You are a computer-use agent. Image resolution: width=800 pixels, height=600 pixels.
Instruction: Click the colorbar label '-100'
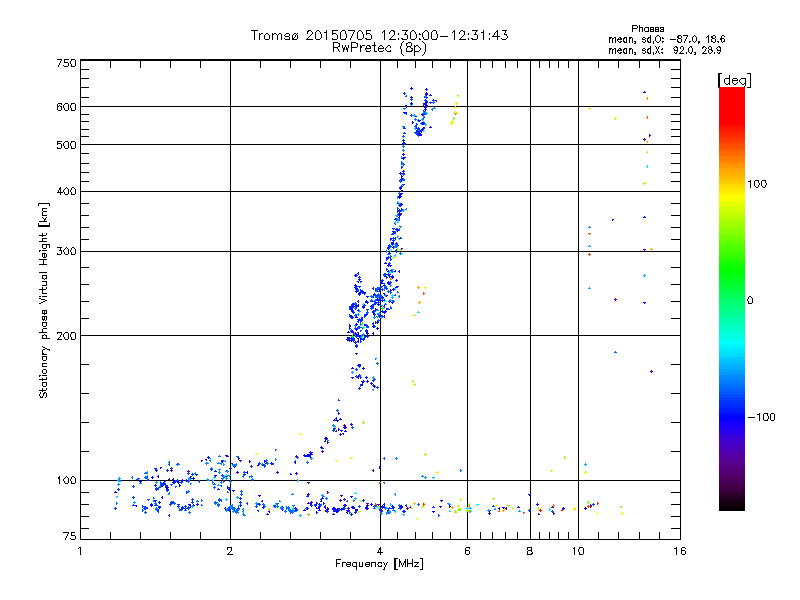click(761, 417)
